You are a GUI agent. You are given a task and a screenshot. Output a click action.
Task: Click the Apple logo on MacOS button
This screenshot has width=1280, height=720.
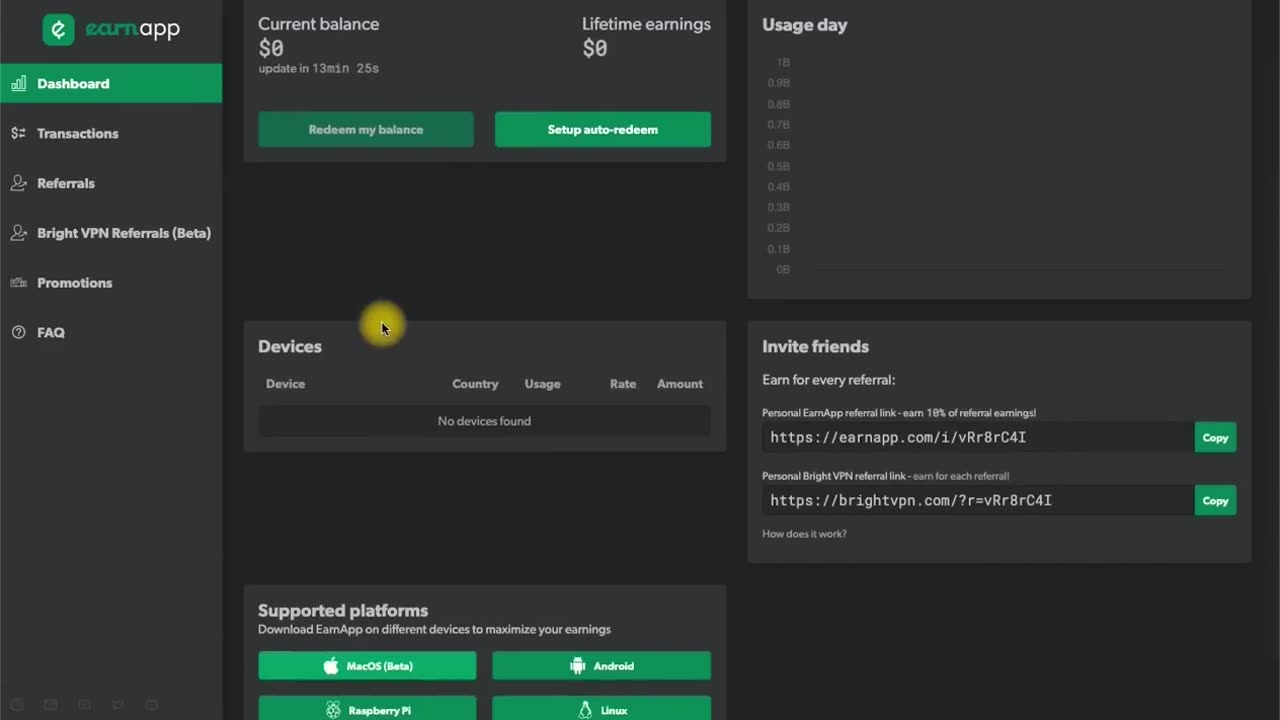(x=331, y=665)
